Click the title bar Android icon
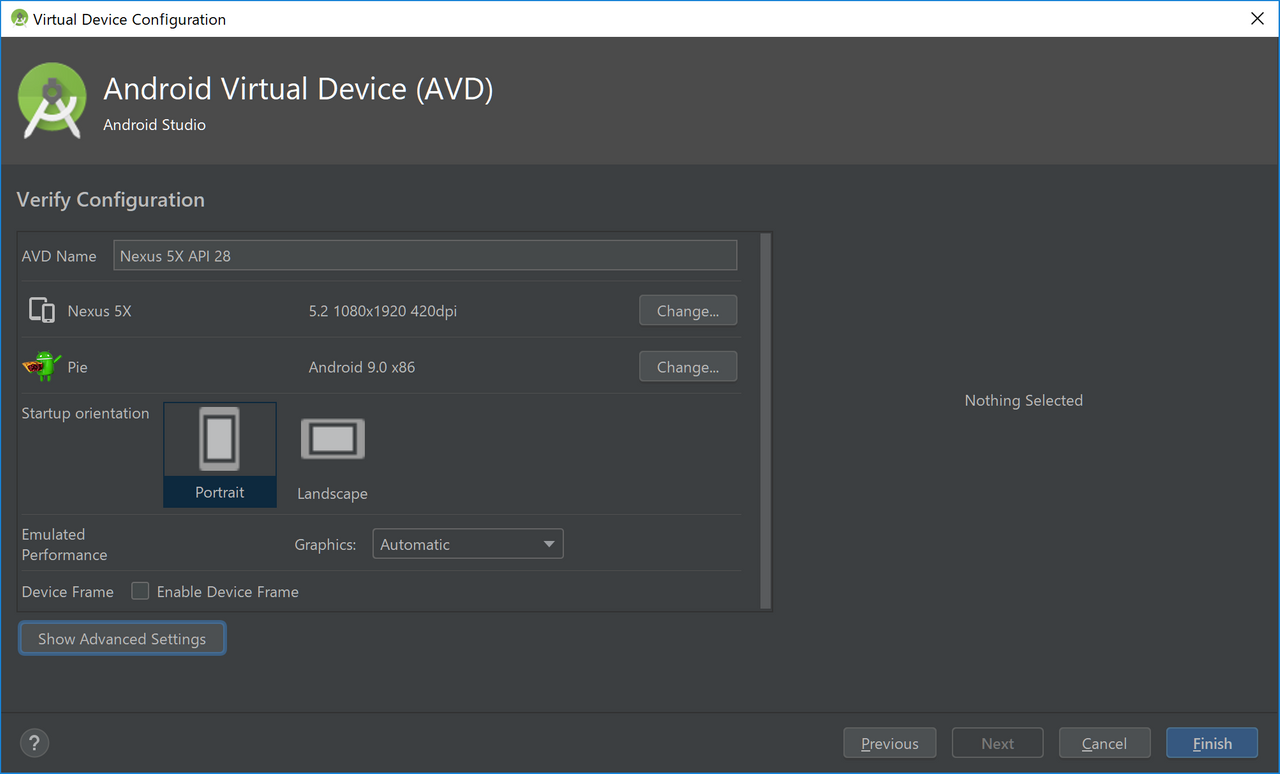The height and width of the screenshot is (774, 1280). tap(19, 18)
